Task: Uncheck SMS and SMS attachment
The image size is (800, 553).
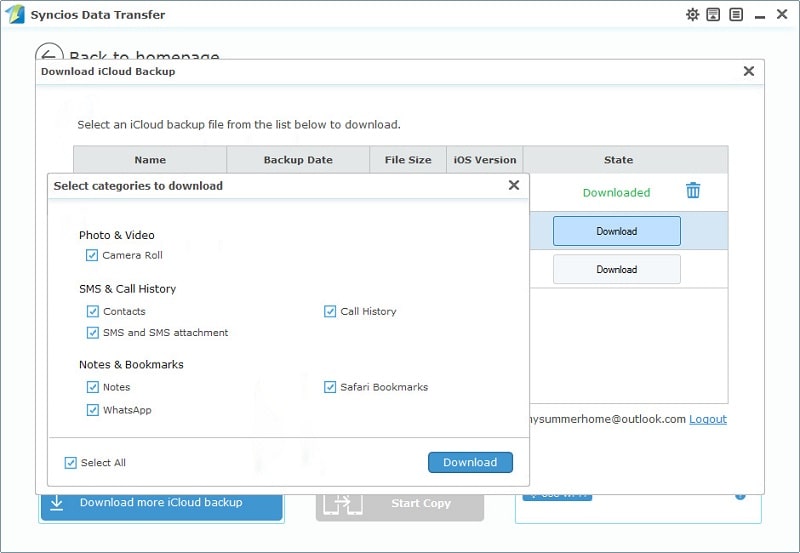Action: (x=92, y=333)
